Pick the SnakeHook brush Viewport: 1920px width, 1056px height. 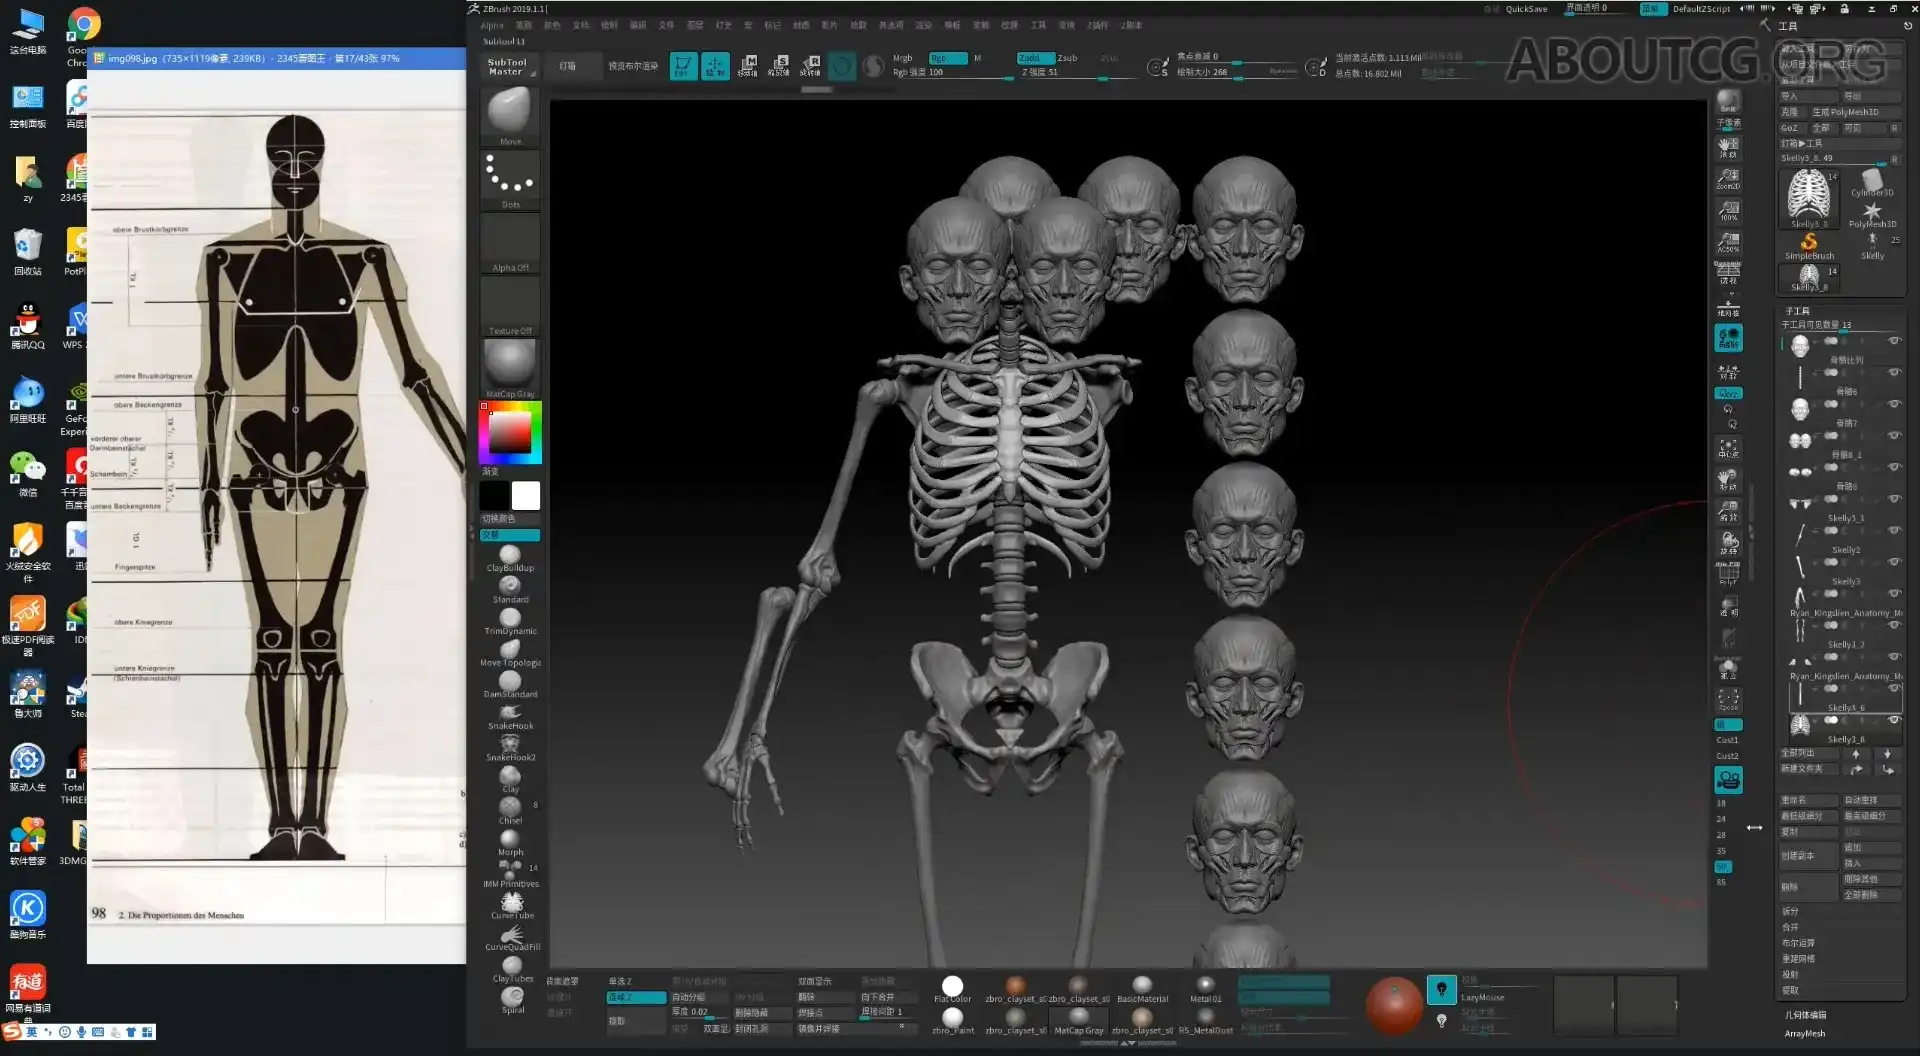510,712
